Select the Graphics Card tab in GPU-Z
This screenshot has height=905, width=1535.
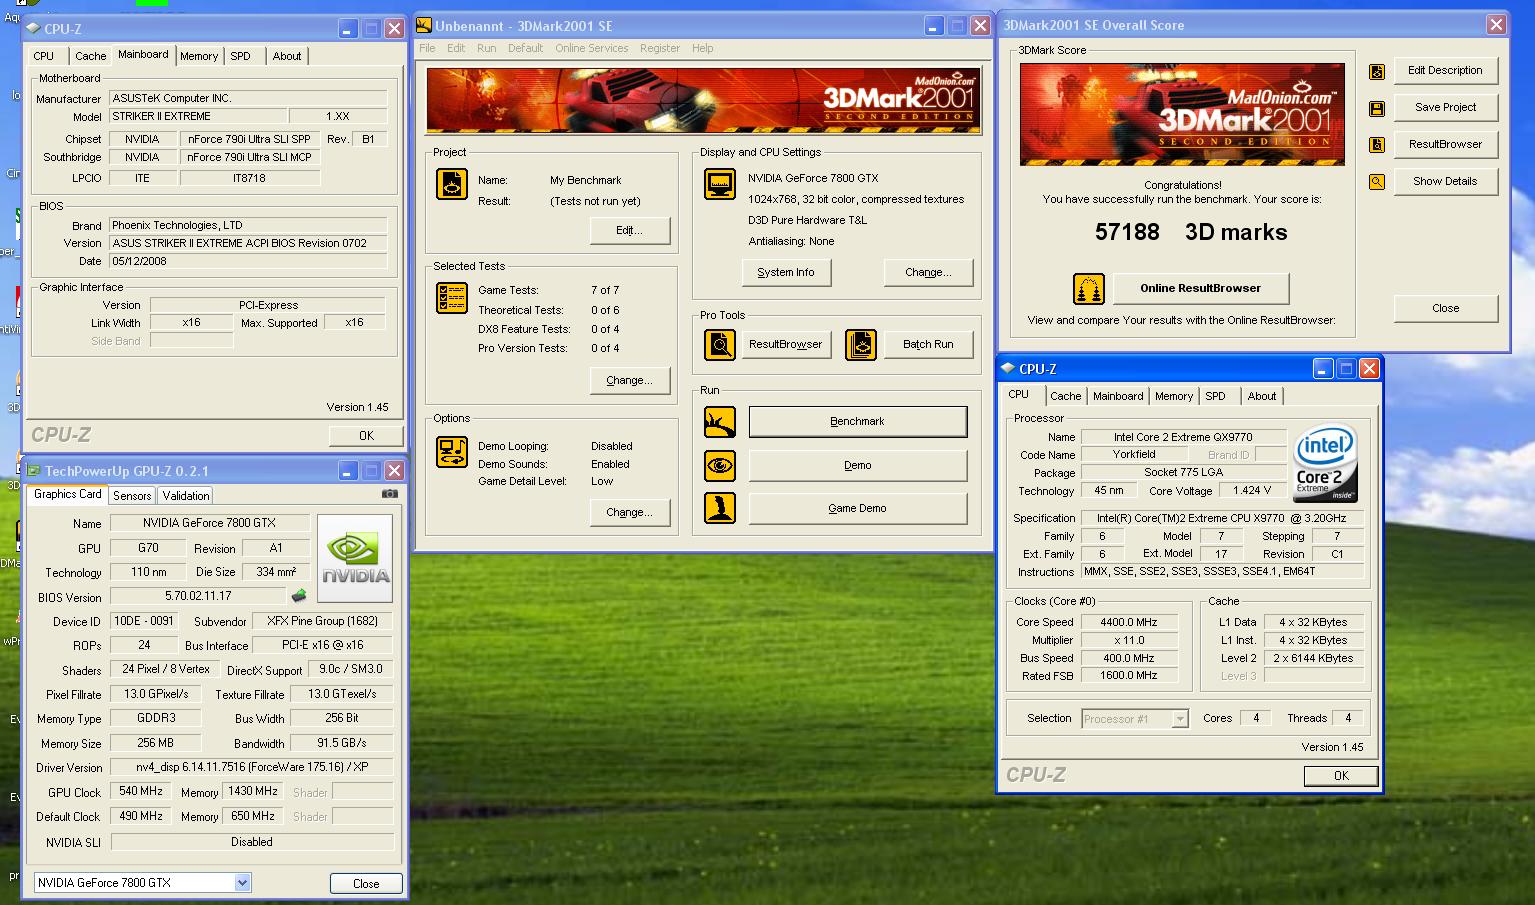pos(67,494)
